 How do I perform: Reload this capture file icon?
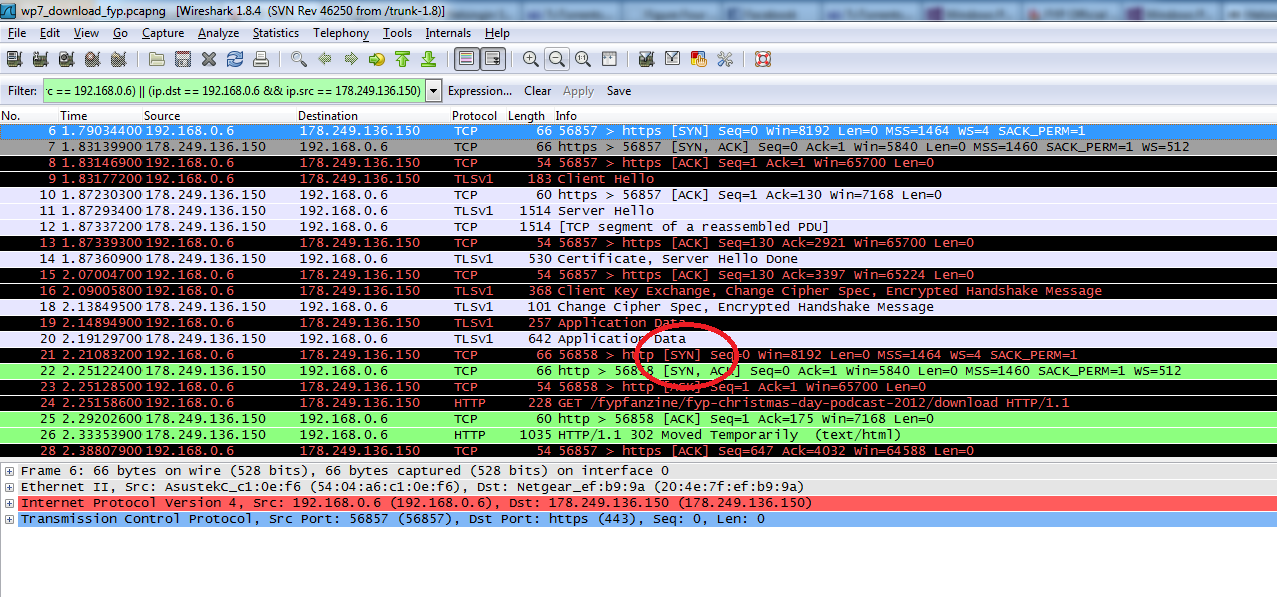click(234, 59)
